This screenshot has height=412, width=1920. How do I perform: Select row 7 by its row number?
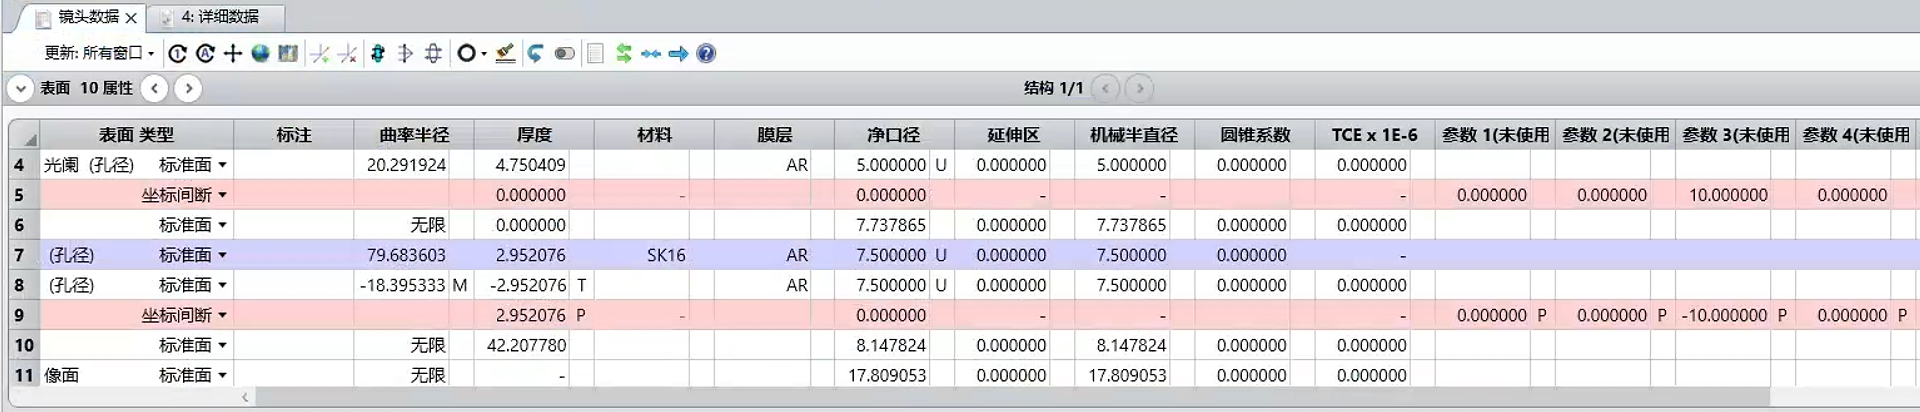pyautogui.click(x=23, y=255)
